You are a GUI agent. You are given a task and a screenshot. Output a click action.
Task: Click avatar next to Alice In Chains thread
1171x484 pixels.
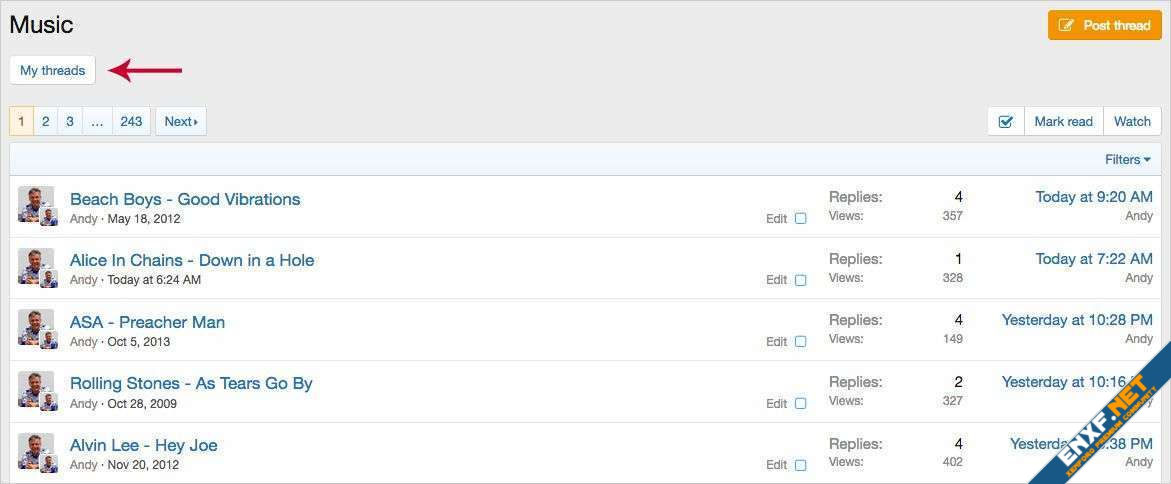pyautogui.click(x=36, y=266)
